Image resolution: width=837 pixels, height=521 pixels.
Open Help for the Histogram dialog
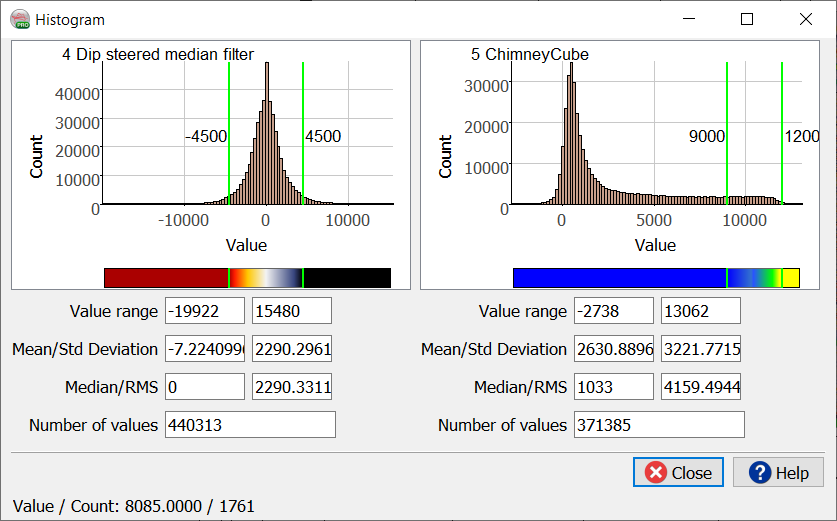(x=778, y=472)
